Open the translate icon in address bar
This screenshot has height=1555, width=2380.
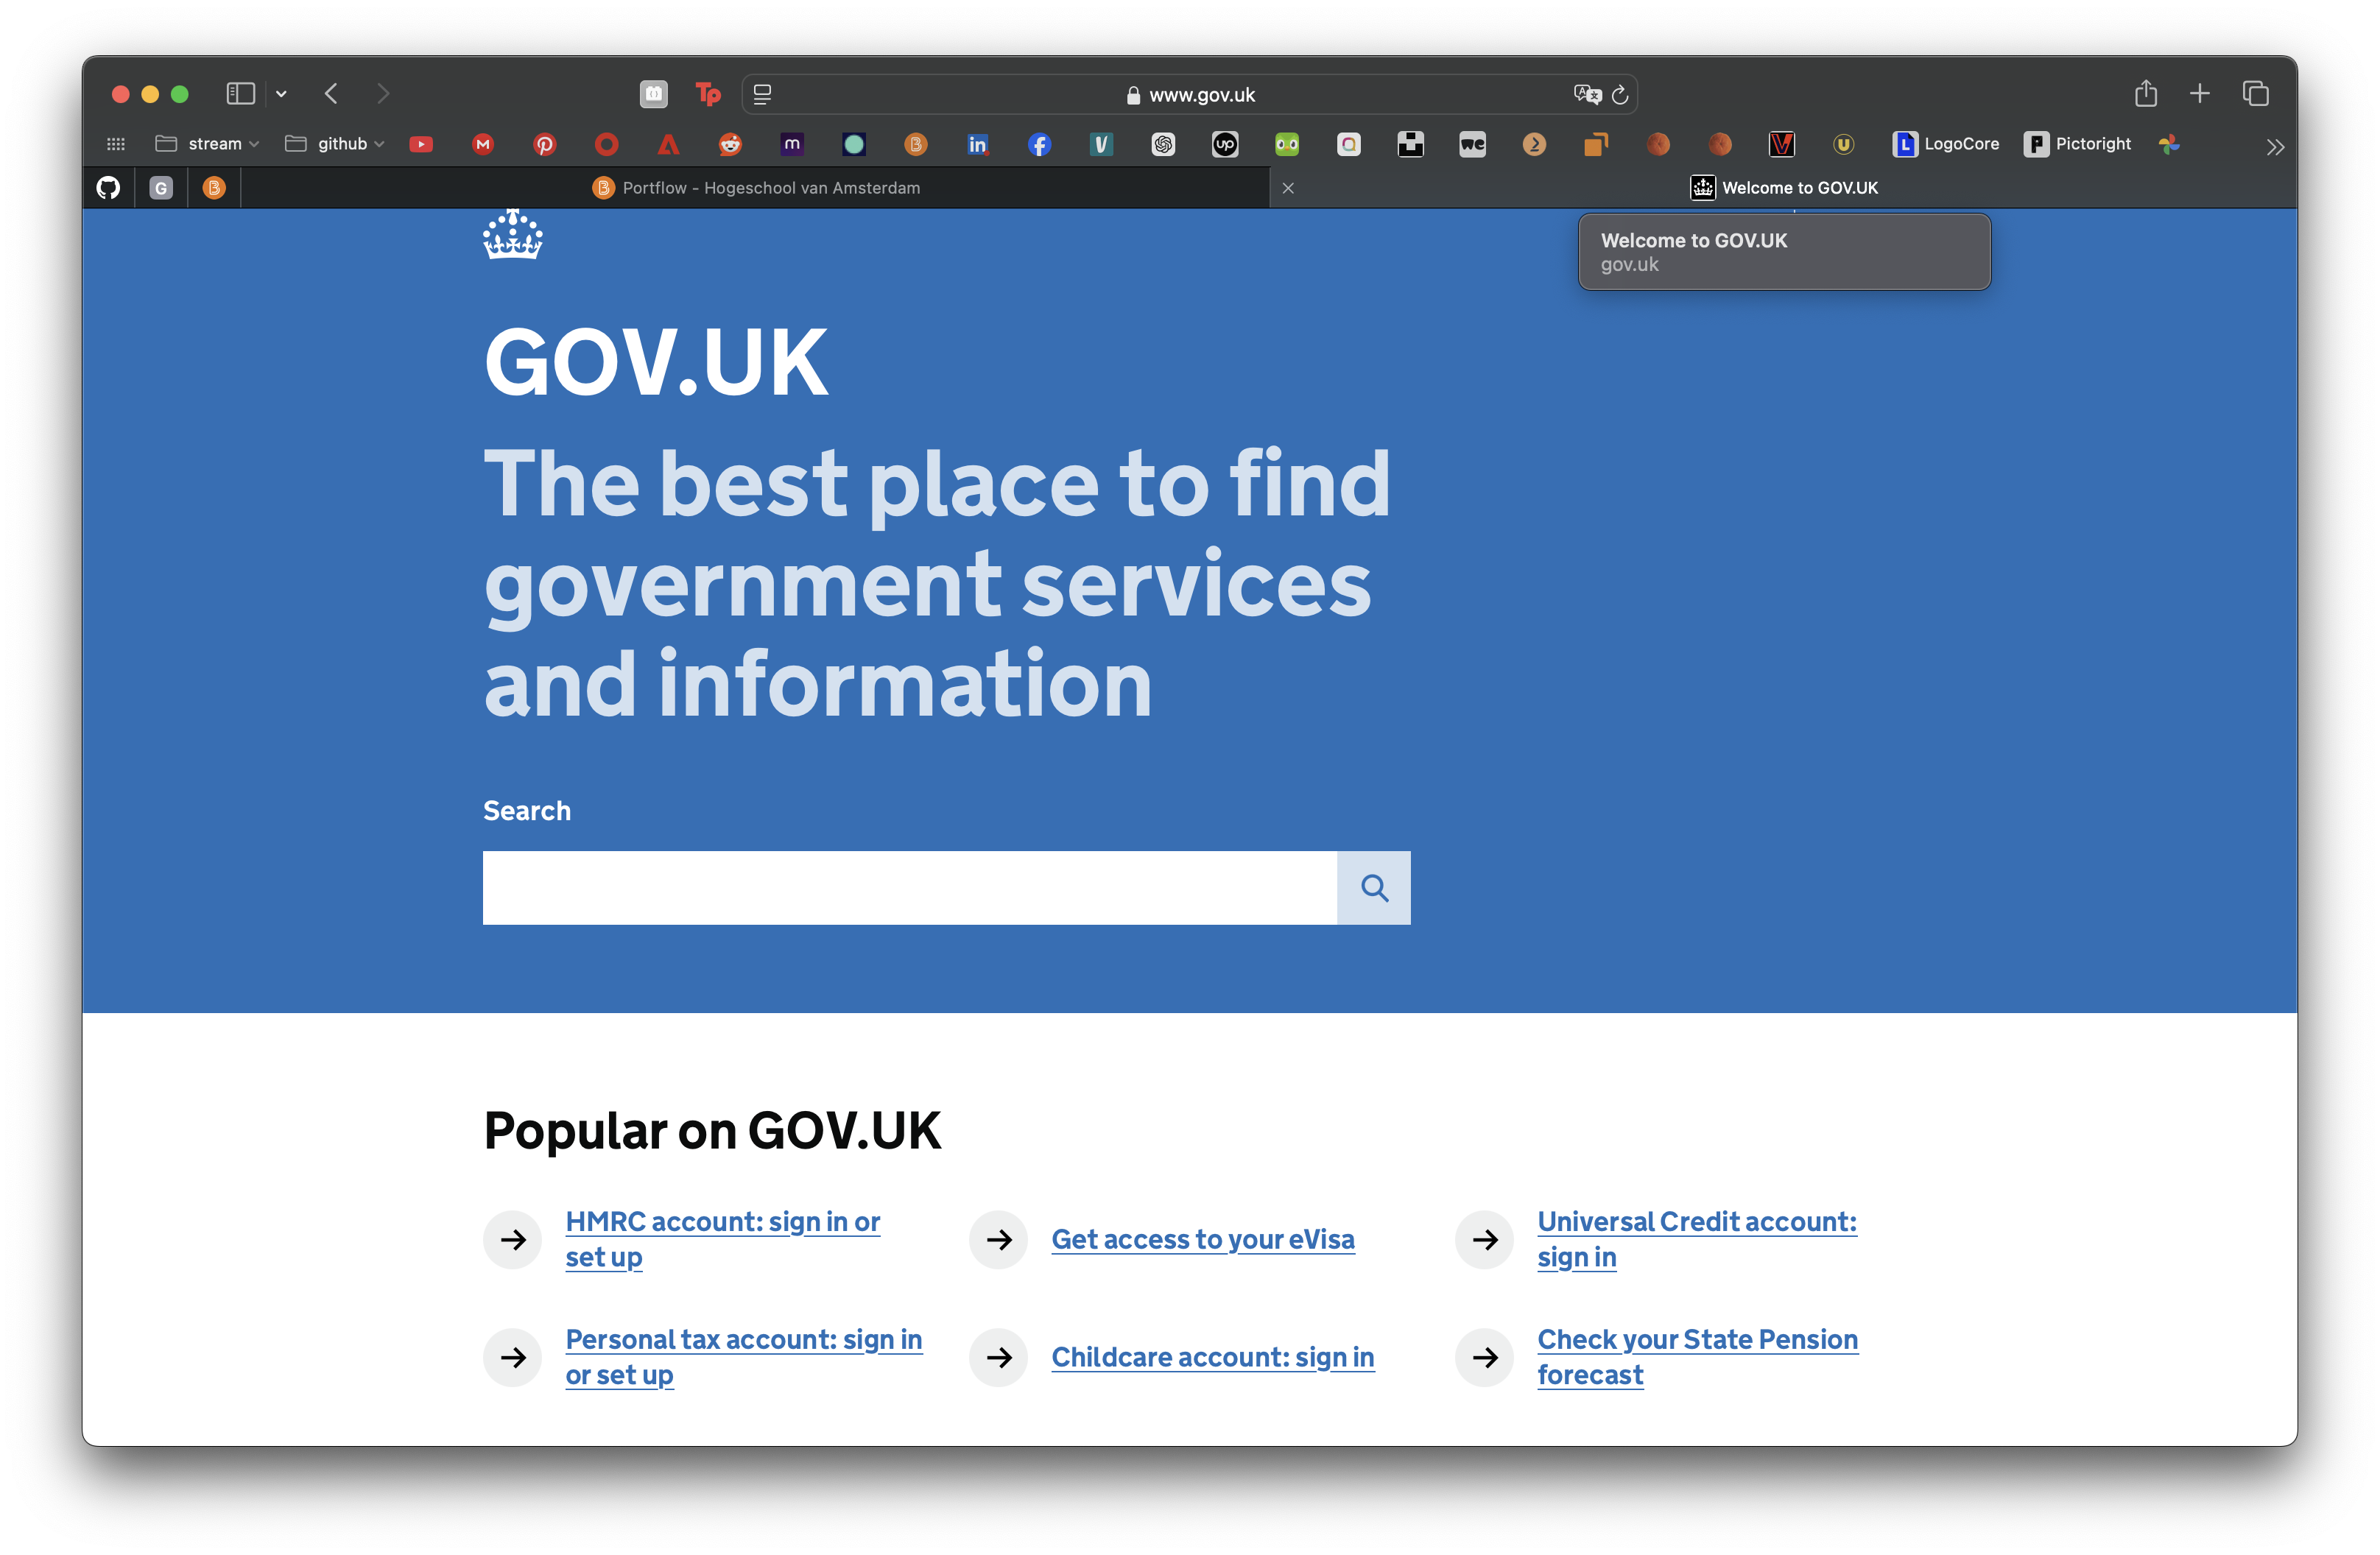(1587, 94)
